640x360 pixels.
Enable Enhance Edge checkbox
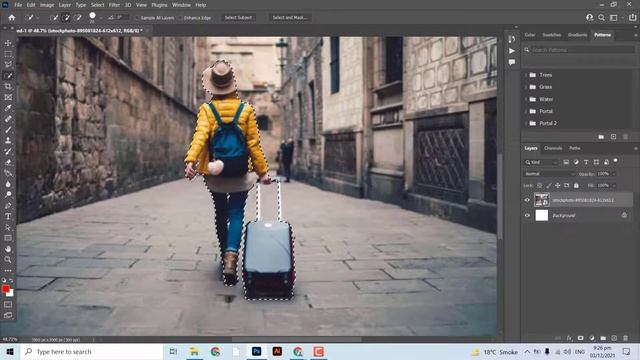click(180, 18)
